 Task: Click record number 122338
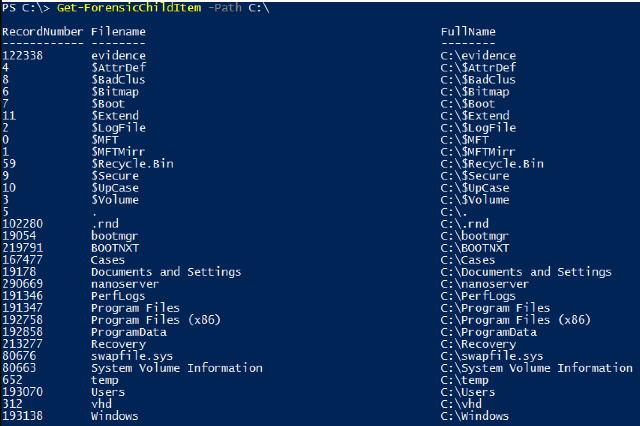(22, 55)
